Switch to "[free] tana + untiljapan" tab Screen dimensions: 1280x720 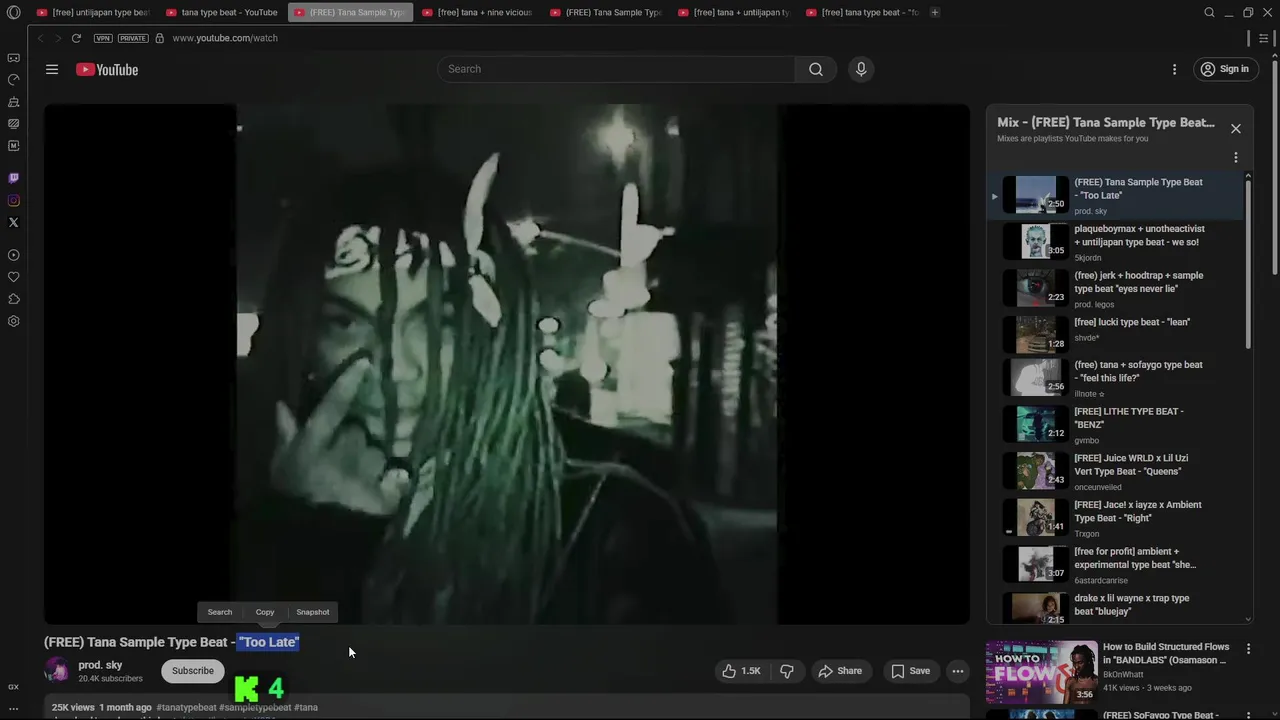coord(734,12)
